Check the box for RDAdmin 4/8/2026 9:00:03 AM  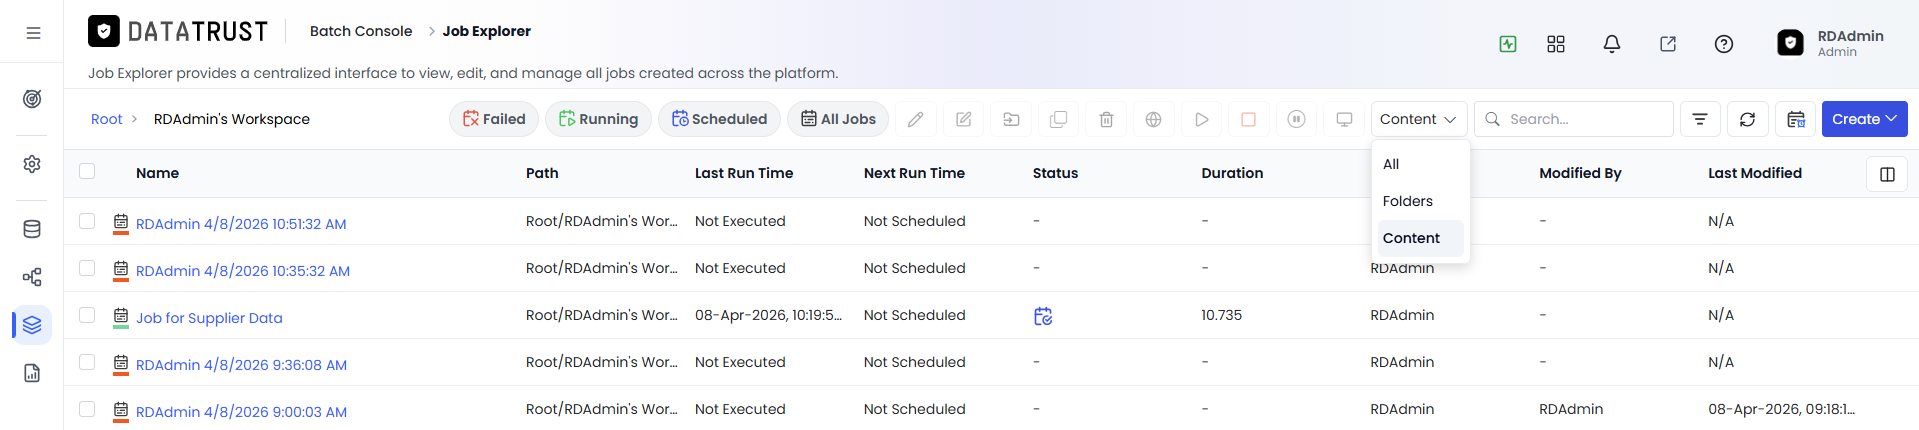[87, 409]
